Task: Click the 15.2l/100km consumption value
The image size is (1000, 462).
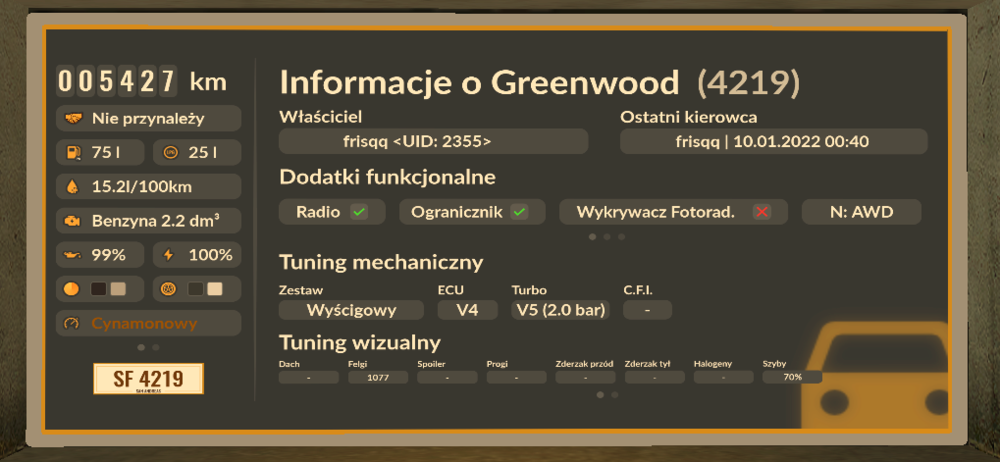Action: [x=142, y=187]
